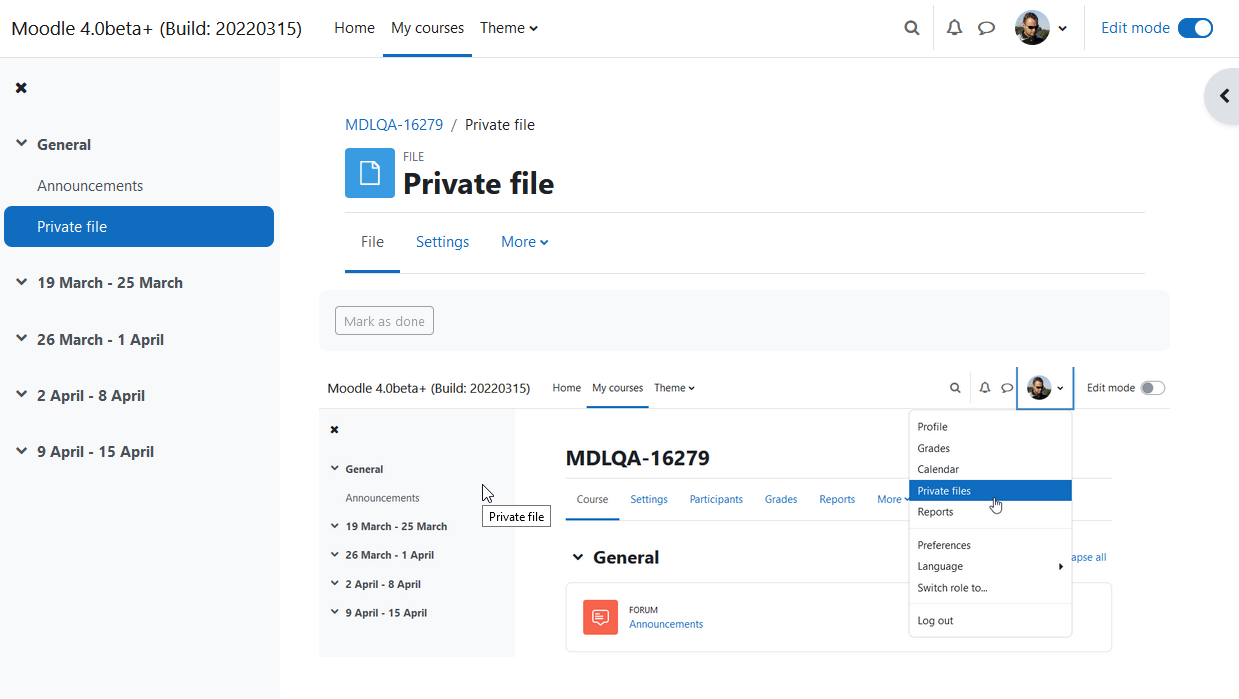1239x699 pixels.
Task: Click the forum icon in embedded screenshot
Action: [600, 617]
